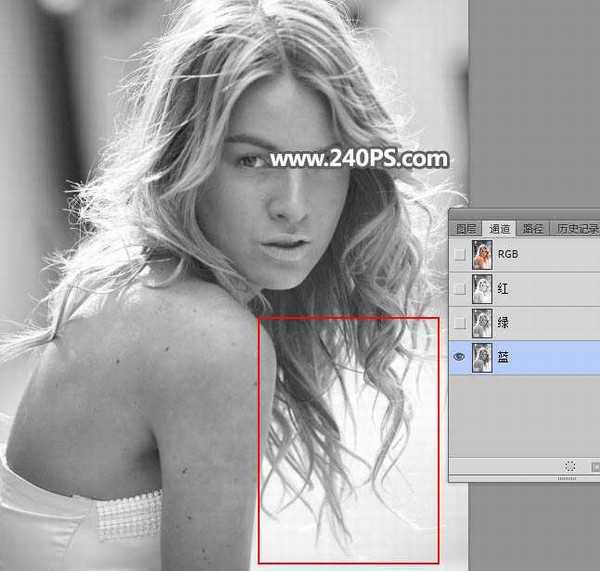Toggle visibility of the 绿 channel
This screenshot has height=571, width=600.
(459, 323)
